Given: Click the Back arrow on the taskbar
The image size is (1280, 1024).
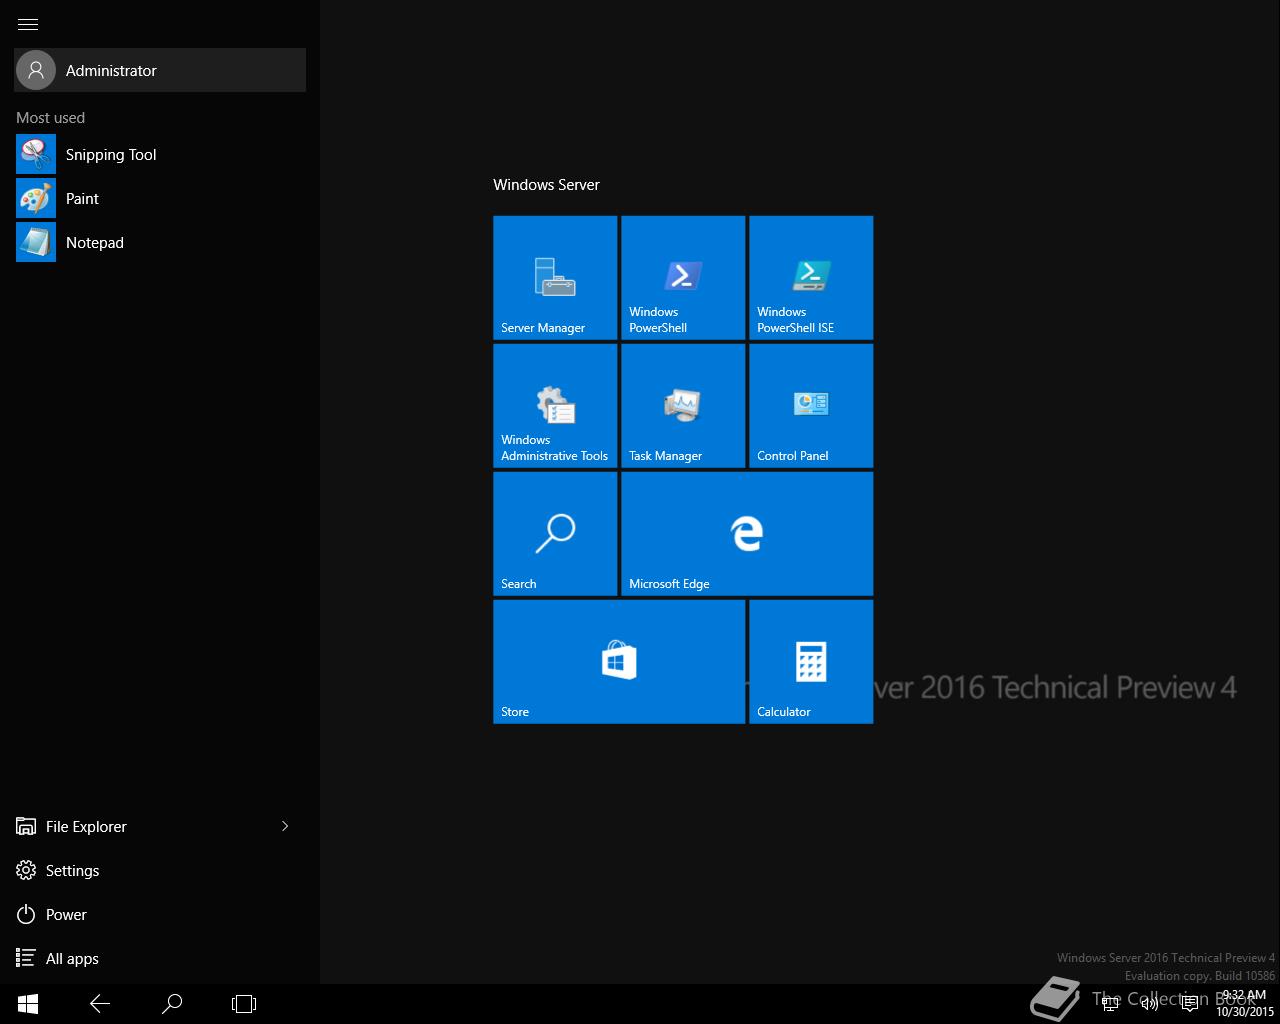Looking at the screenshot, I should point(100,1004).
